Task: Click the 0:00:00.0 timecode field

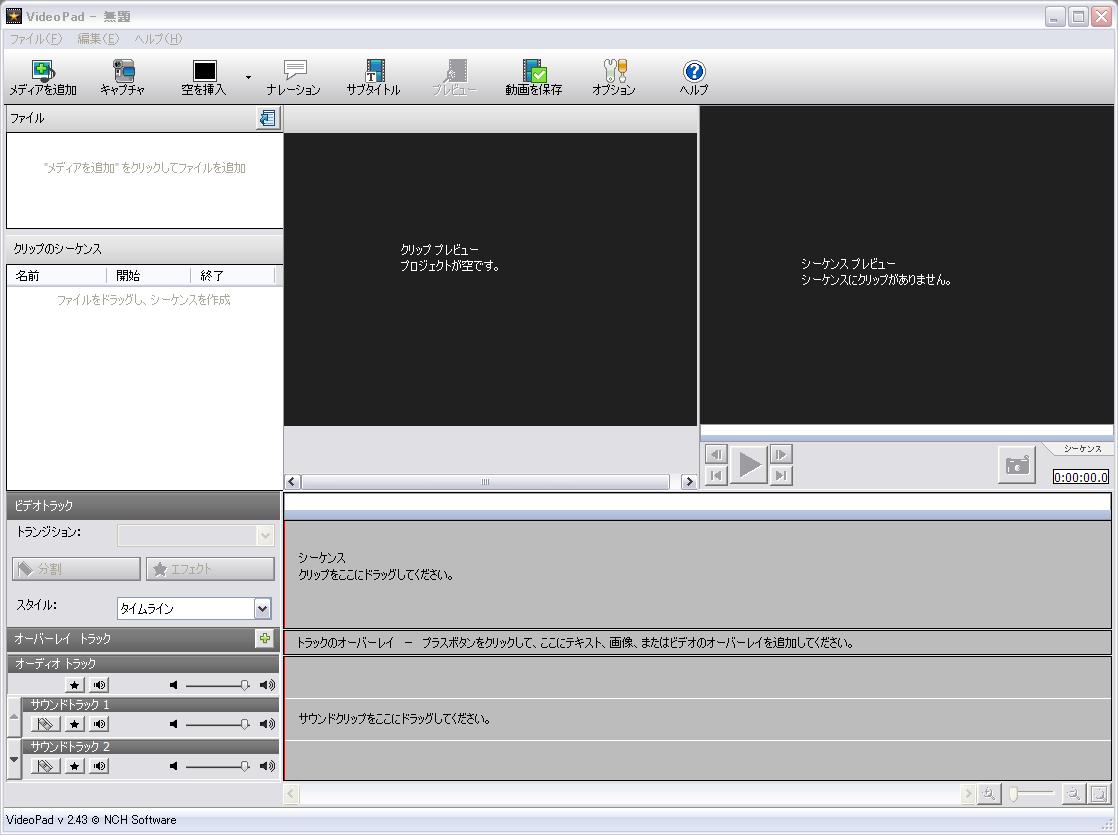Action: pyautogui.click(x=1081, y=477)
